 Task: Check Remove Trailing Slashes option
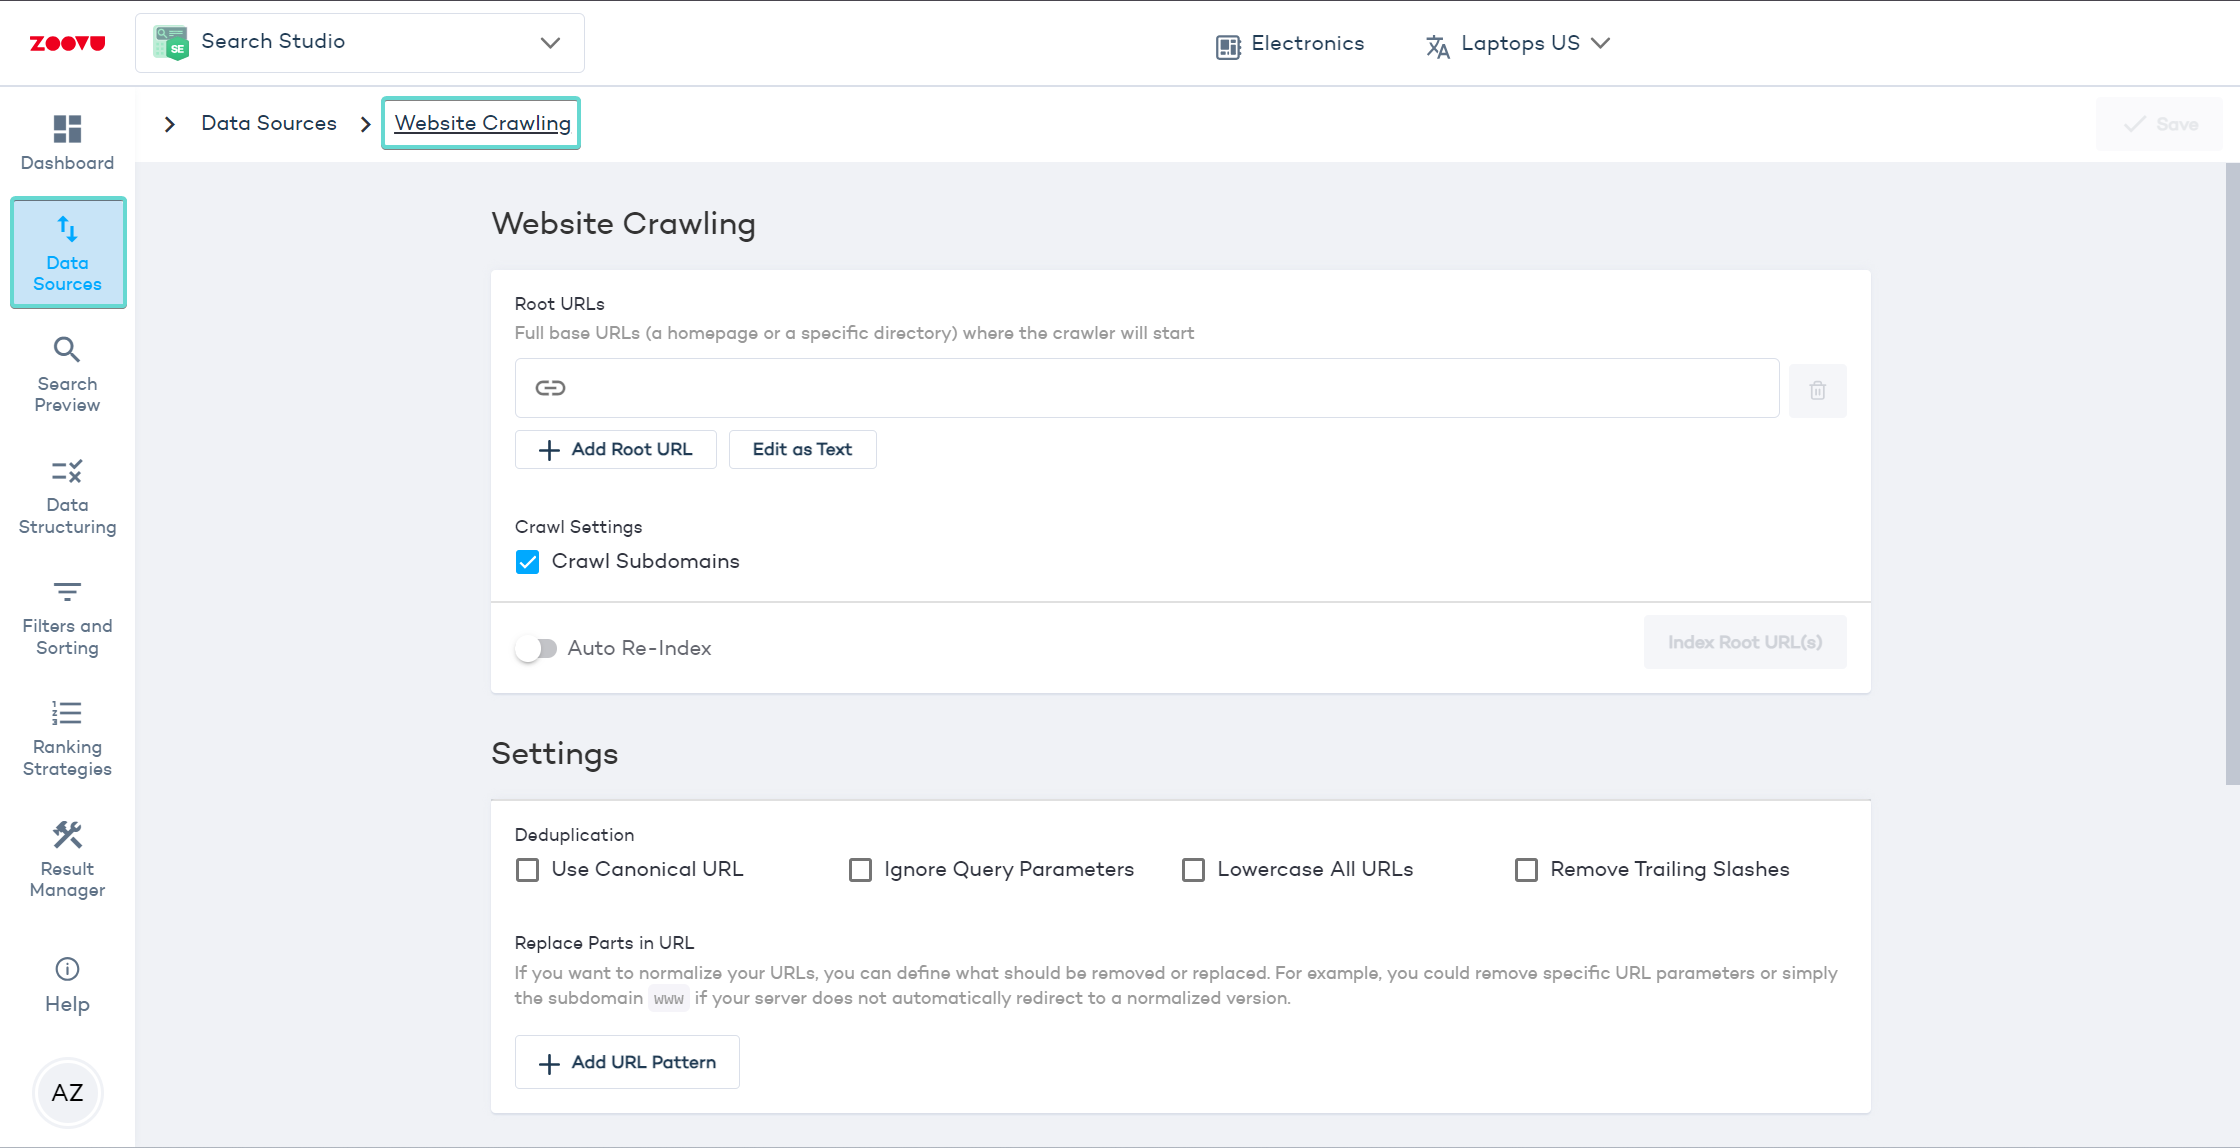1526,870
